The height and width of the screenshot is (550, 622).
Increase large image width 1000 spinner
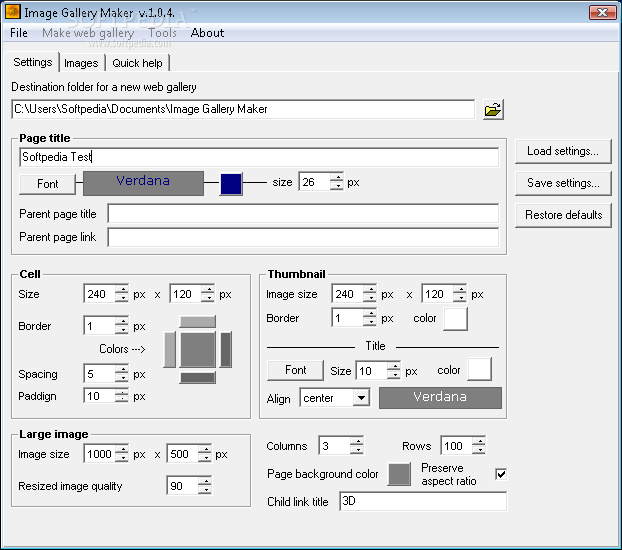tap(122, 450)
